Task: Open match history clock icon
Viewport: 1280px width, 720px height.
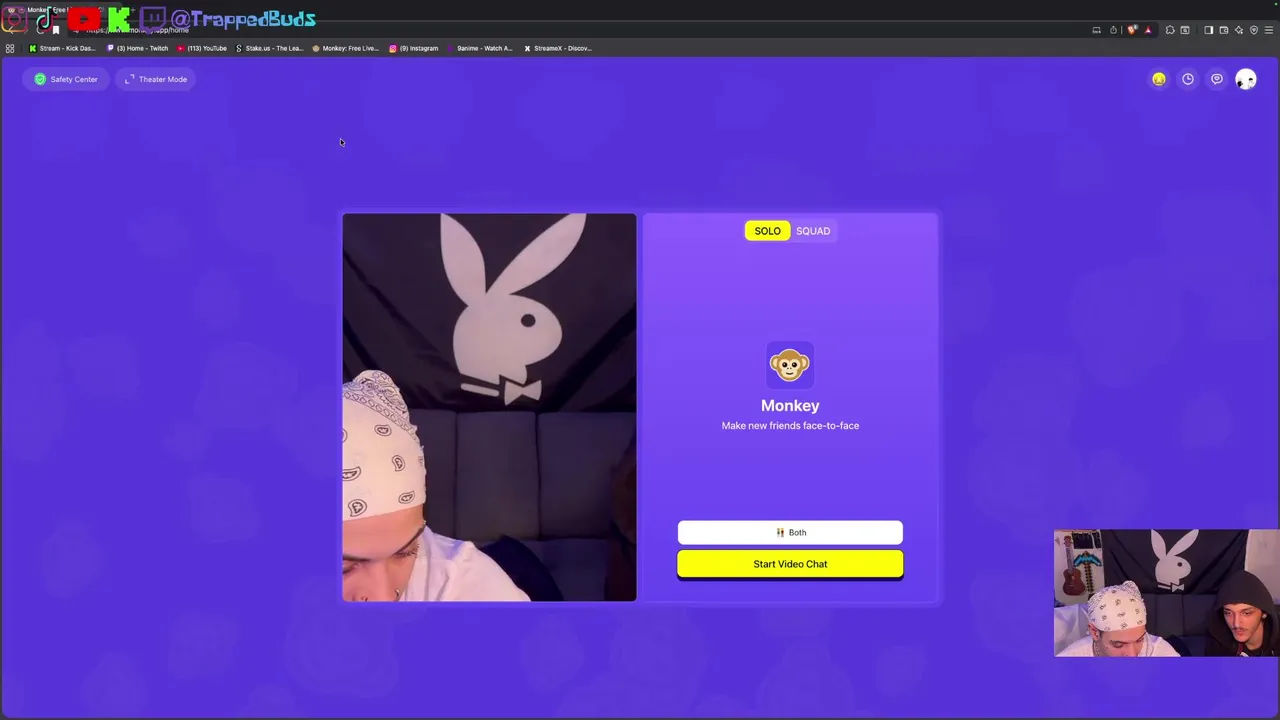Action: [1188, 79]
